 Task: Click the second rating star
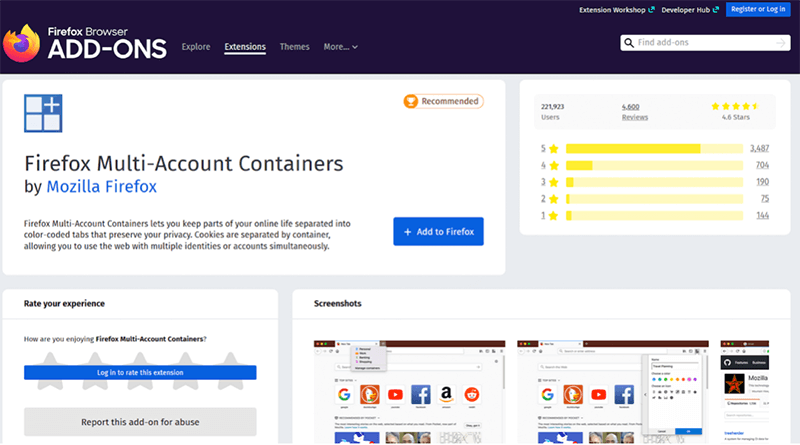[95, 371]
